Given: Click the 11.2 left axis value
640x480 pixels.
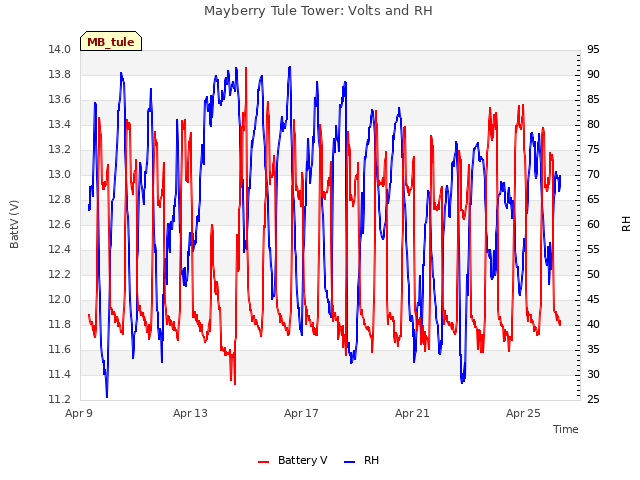Looking at the screenshot, I should point(60,399).
